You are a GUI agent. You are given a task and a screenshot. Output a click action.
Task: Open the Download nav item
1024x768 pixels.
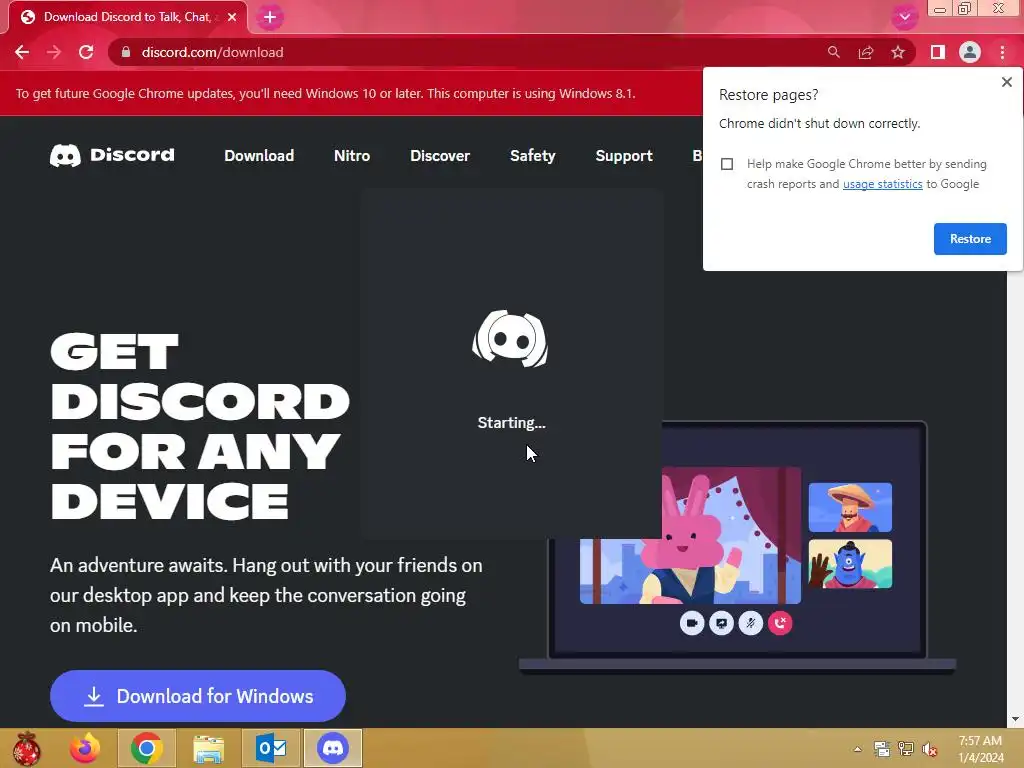(259, 156)
